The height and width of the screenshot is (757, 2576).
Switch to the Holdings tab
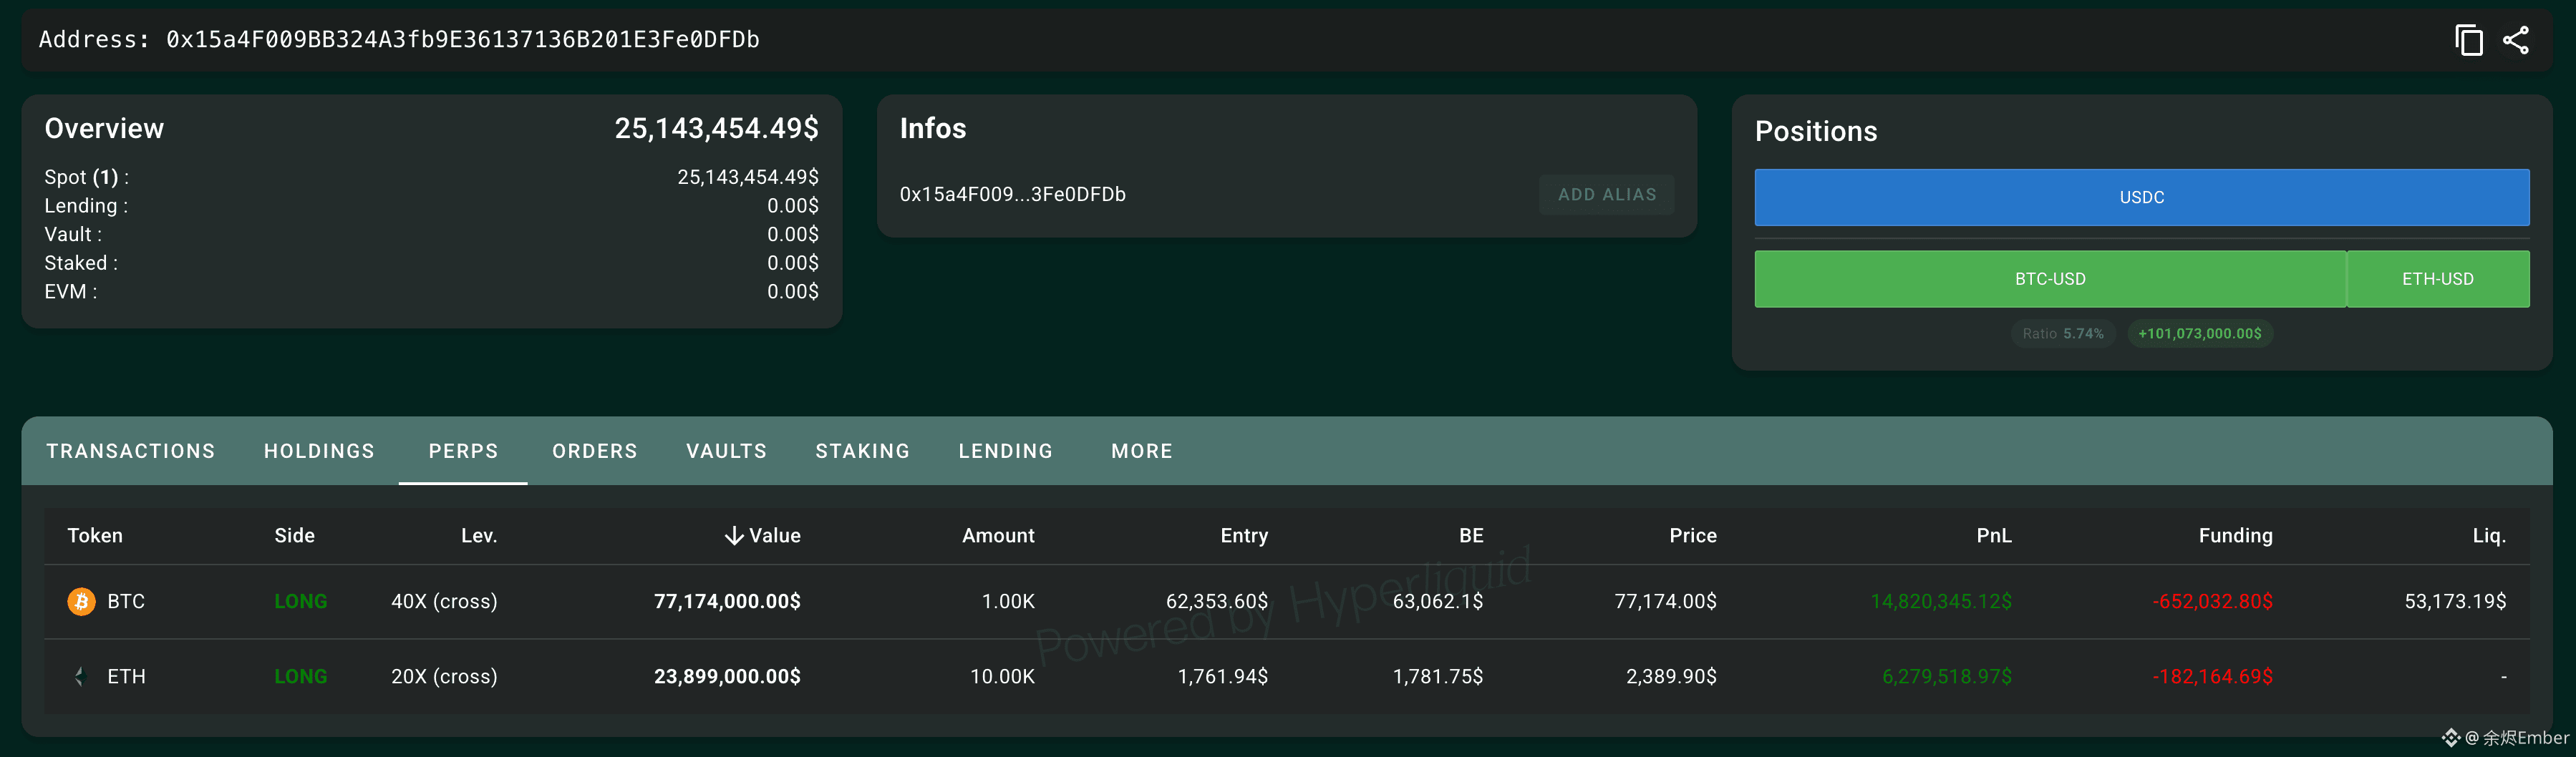click(x=319, y=451)
